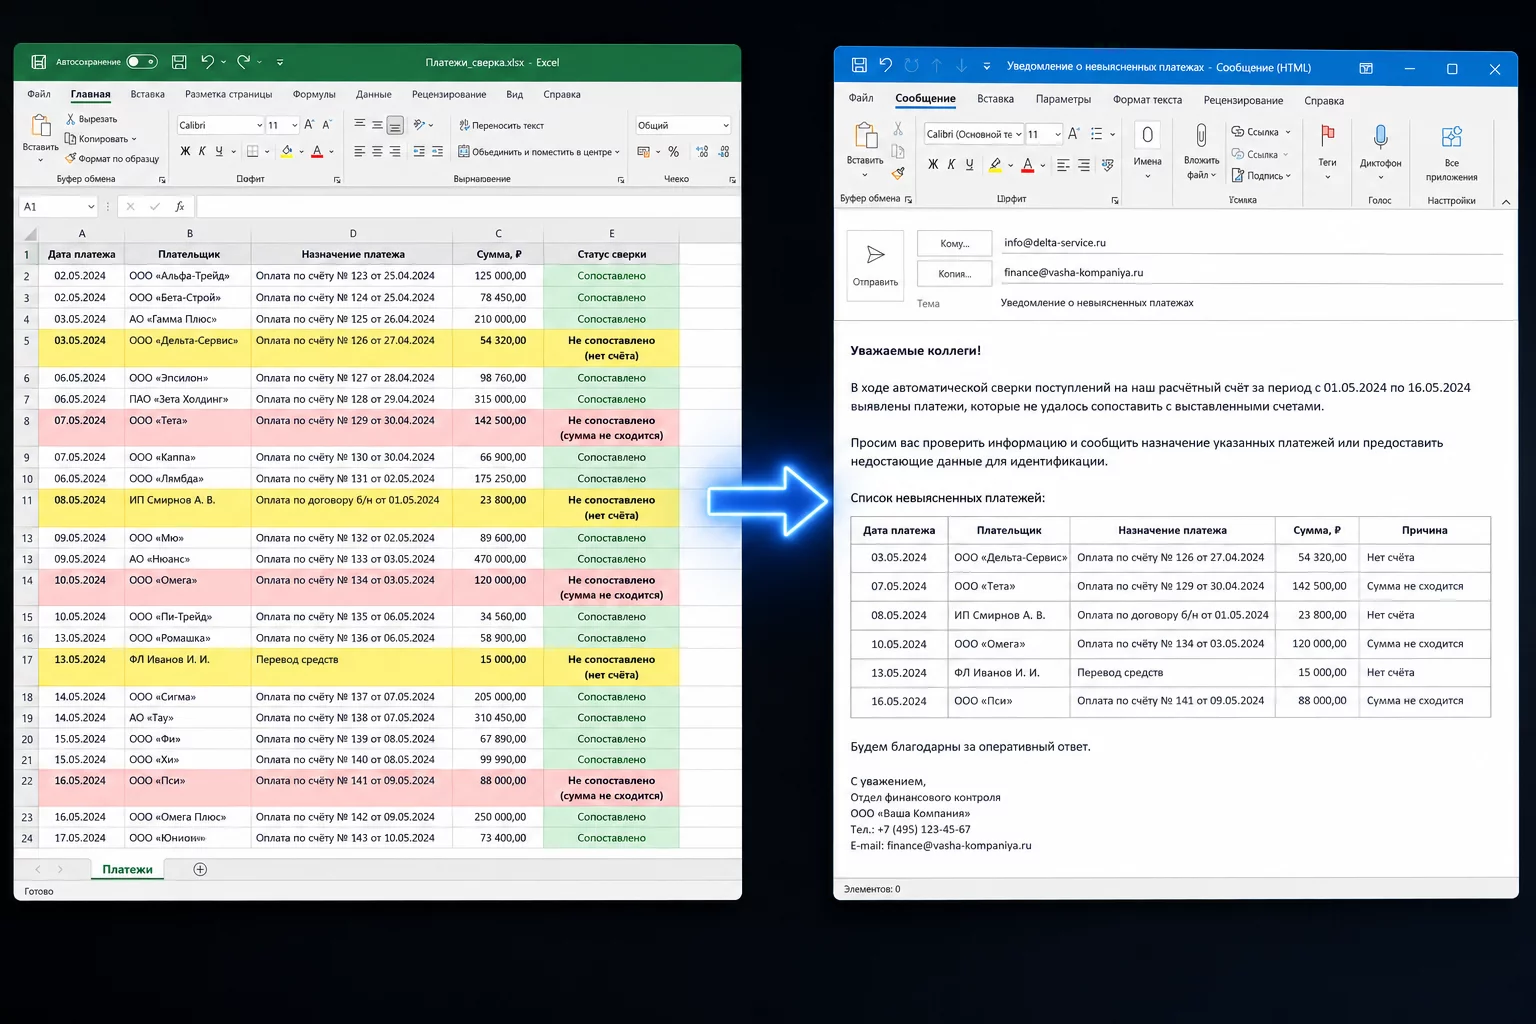
Task: Redo the last action in Excel
Action: (x=243, y=62)
